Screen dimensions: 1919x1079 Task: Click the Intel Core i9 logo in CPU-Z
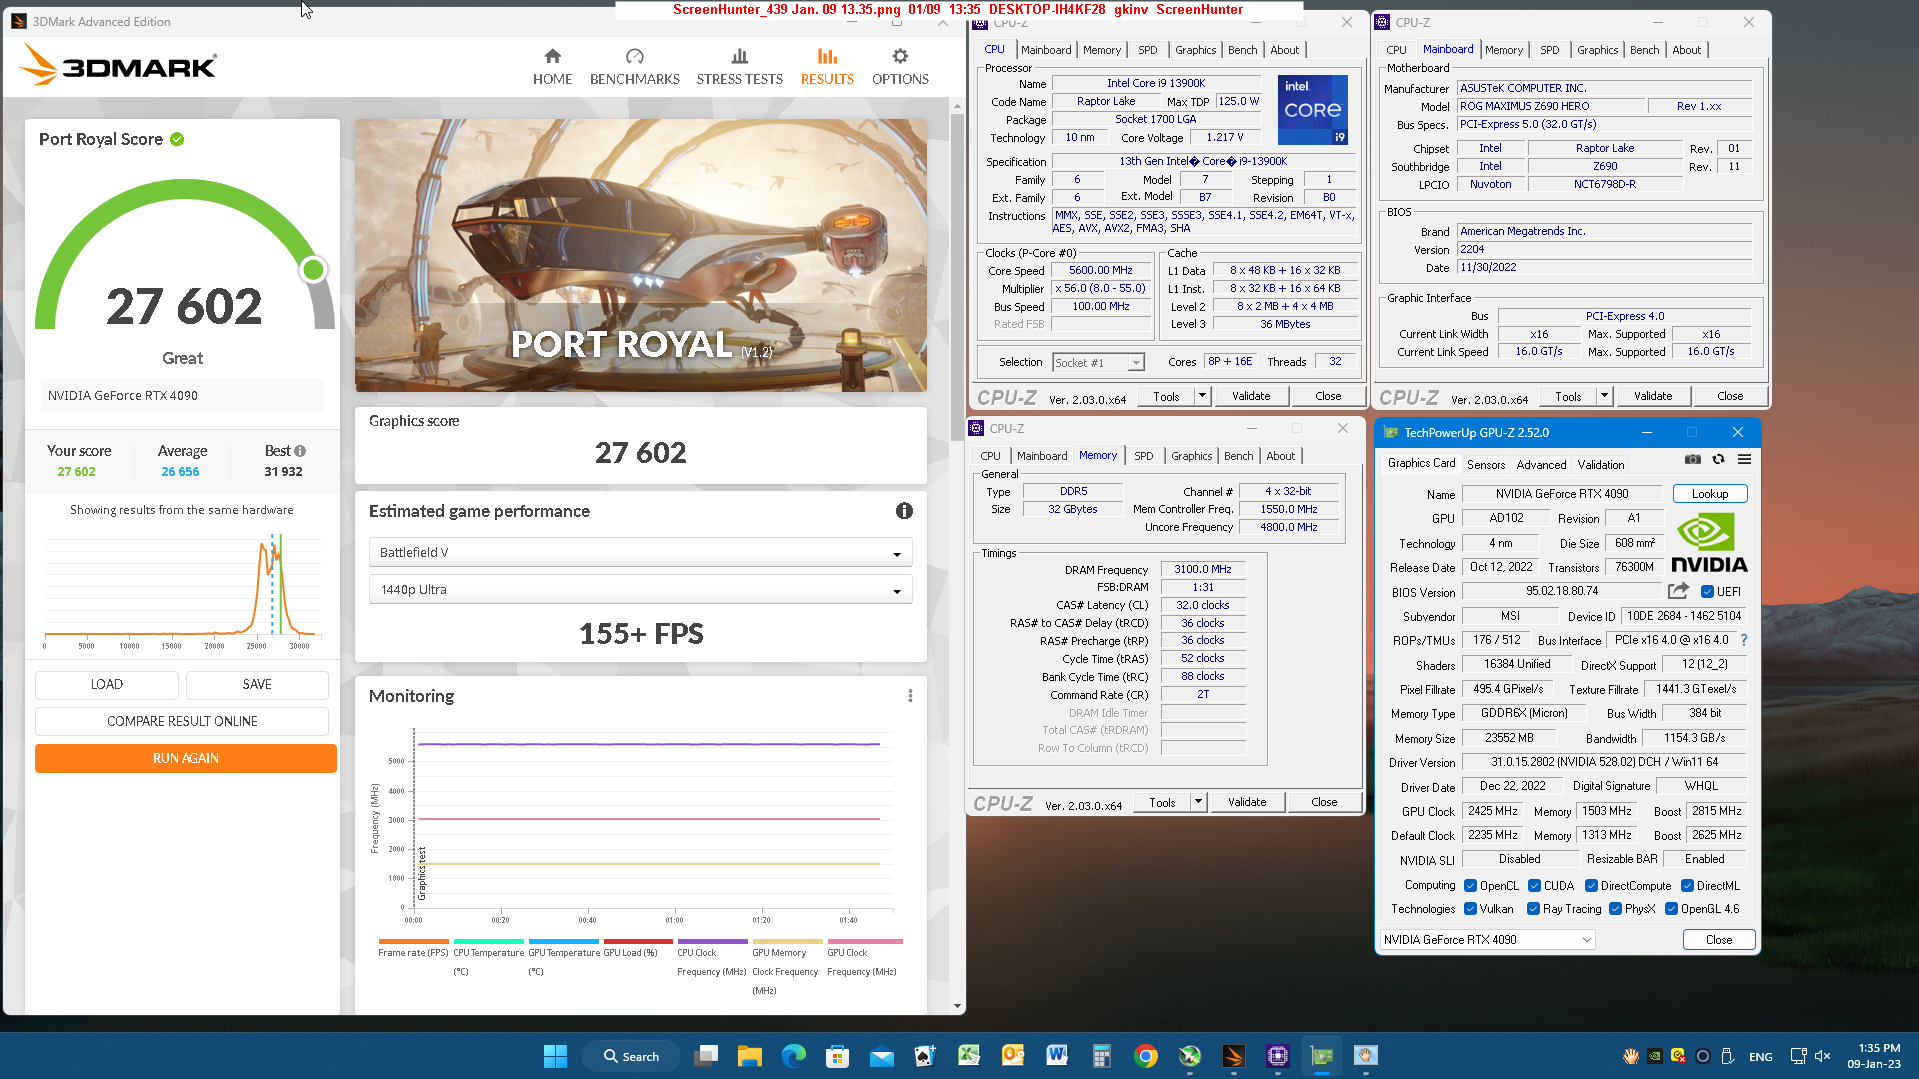coord(1312,109)
